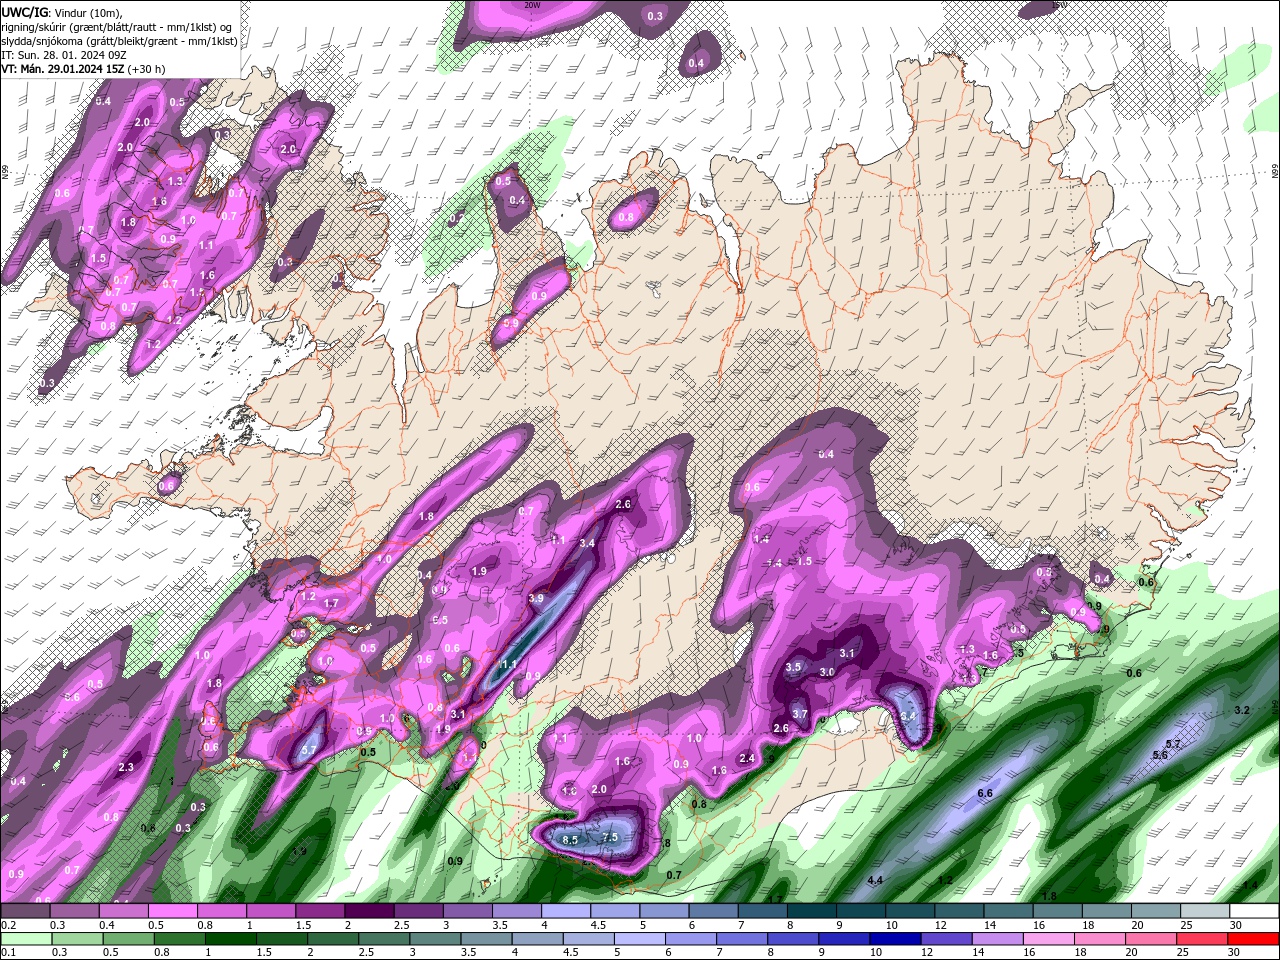The height and width of the screenshot is (960, 1280).
Task: Click the valid time line 'VT: Mán. 29.01.2024 15Z'
Action: (63, 69)
